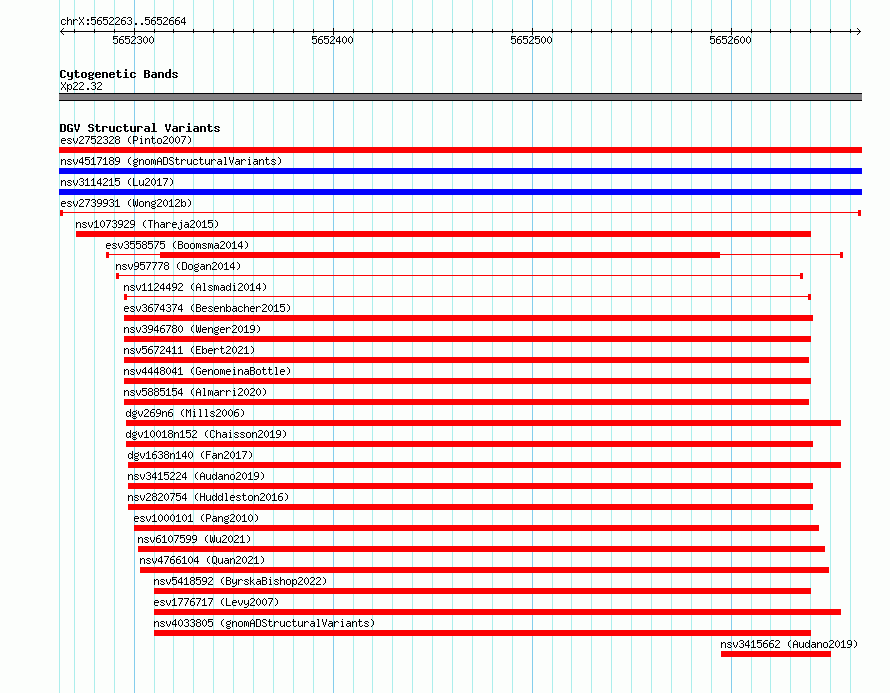This screenshot has height=693, width=890.
Task: Click the thick red bar of esv3558575
Action: click(x=440, y=255)
